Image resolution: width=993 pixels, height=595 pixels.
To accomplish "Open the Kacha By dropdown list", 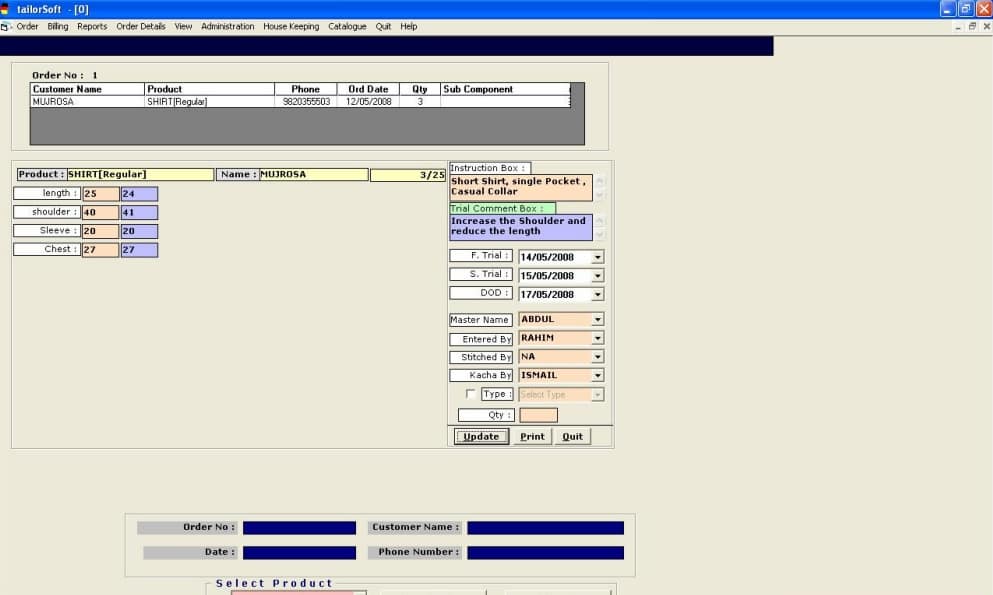I will click(597, 376).
